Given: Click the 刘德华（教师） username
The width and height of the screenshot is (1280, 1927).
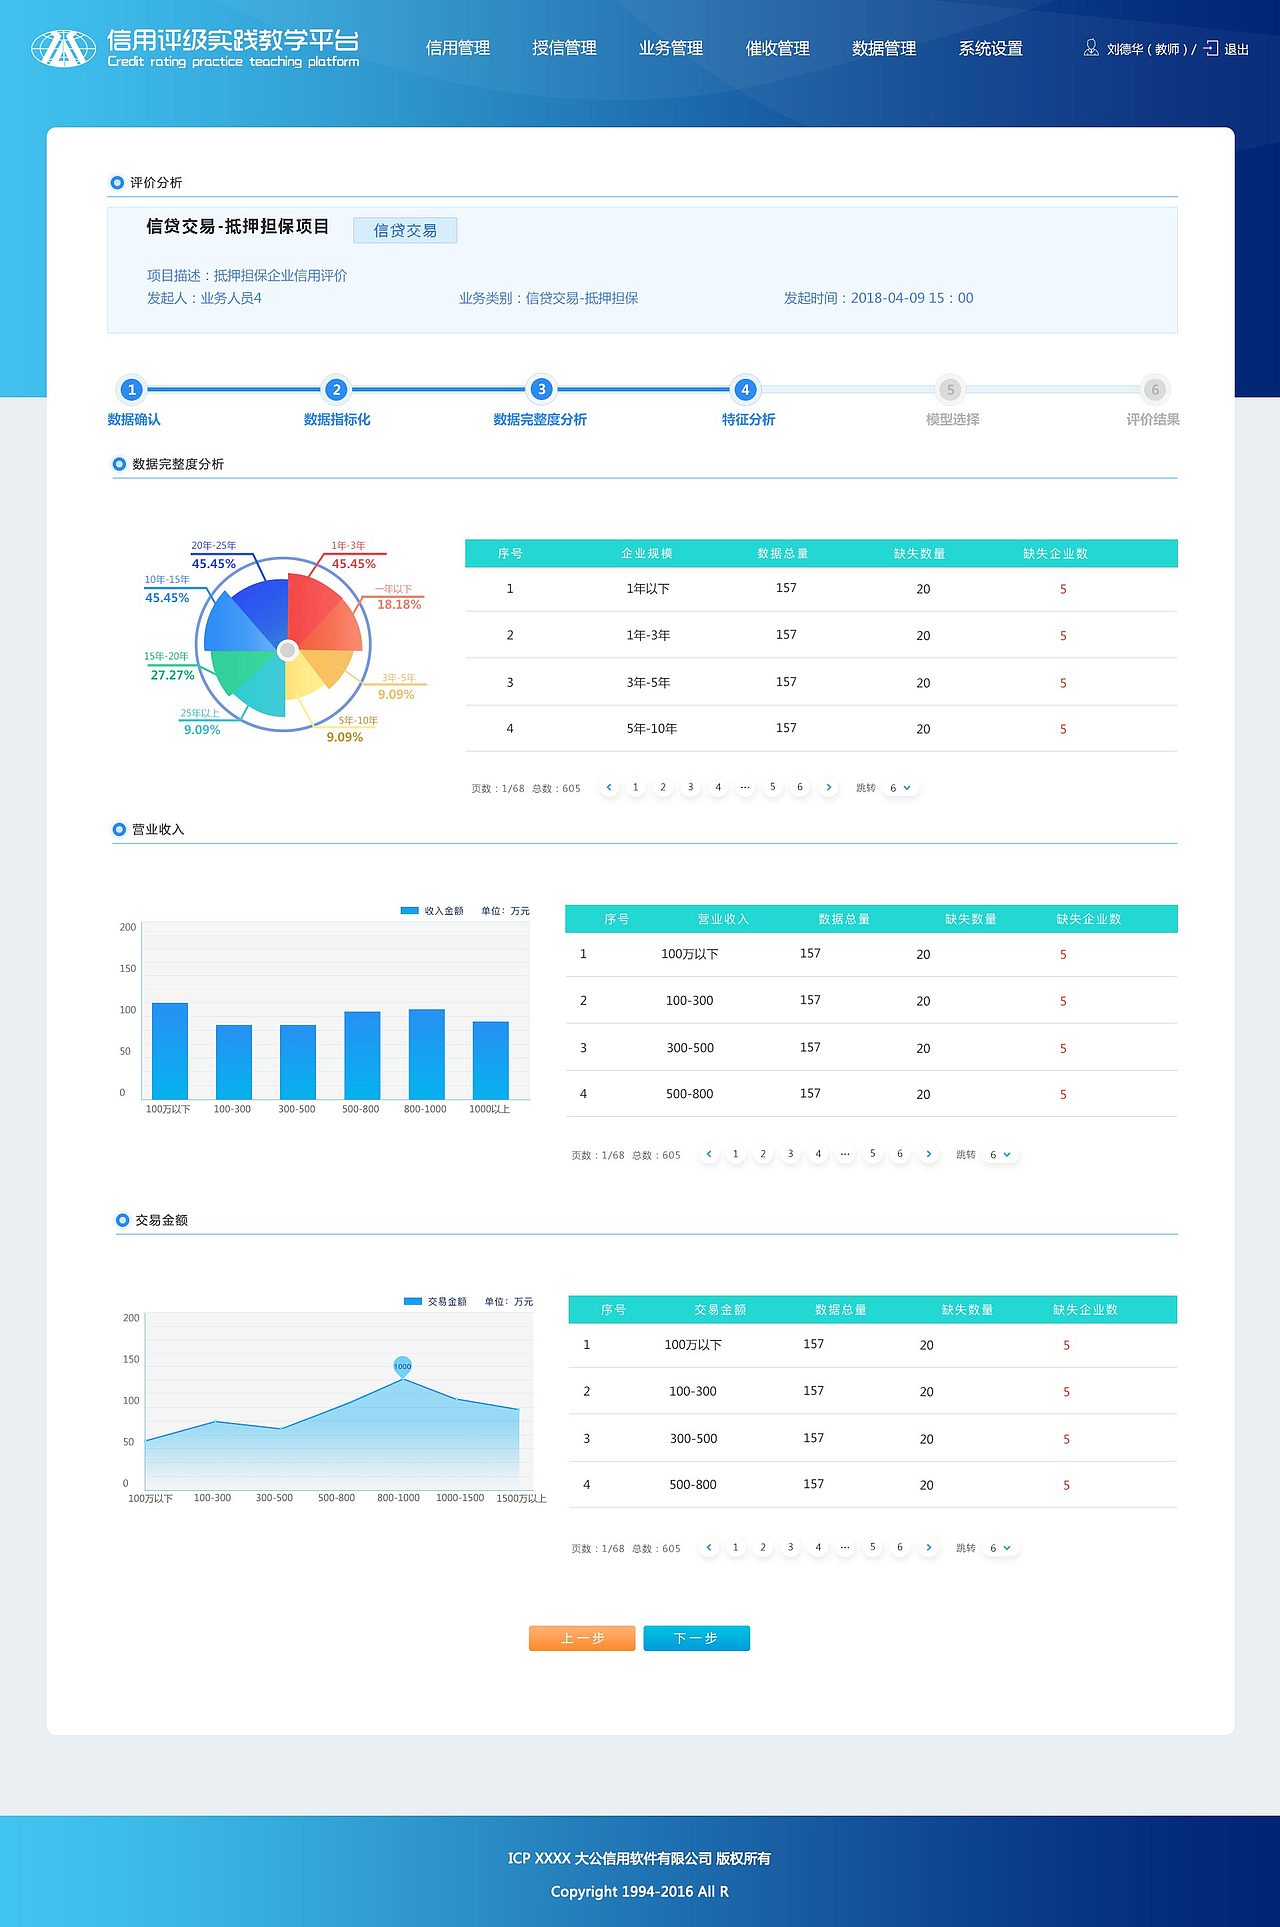Looking at the screenshot, I should (x=1147, y=49).
